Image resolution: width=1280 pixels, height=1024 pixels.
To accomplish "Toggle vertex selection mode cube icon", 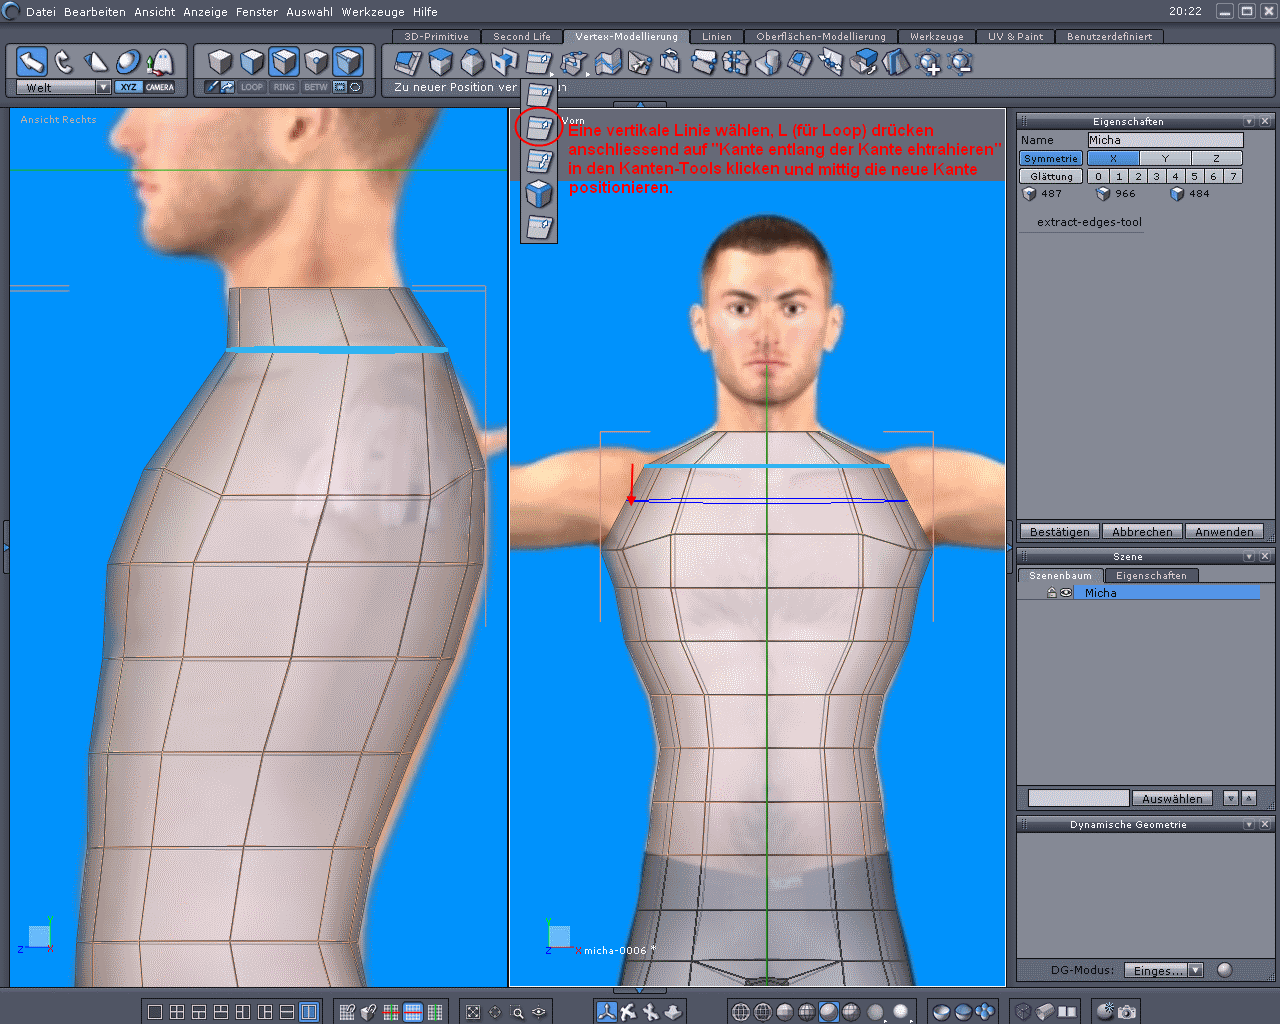I will click(316, 62).
